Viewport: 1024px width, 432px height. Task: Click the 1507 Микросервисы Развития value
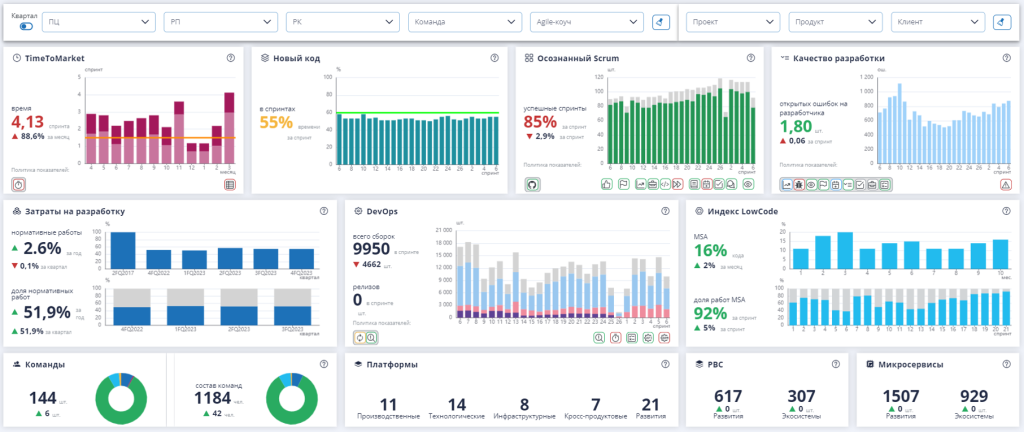click(901, 396)
